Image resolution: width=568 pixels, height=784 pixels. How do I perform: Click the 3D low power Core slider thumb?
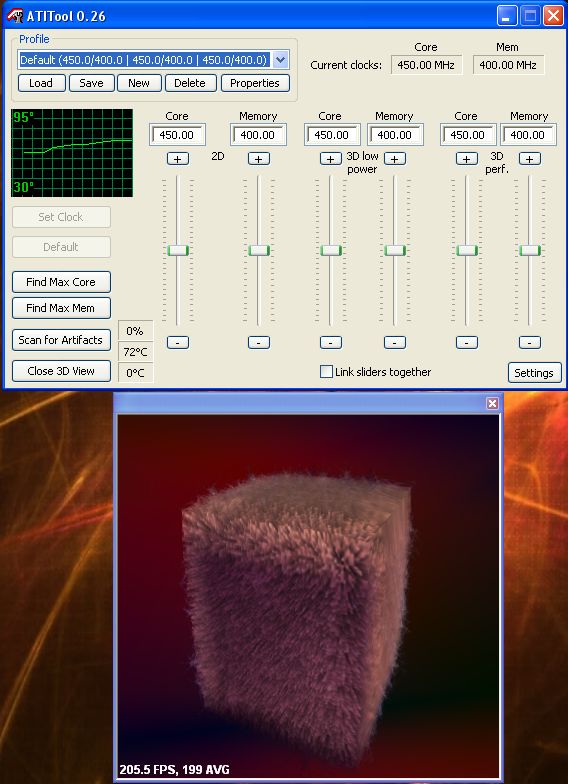(x=330, y=250)
